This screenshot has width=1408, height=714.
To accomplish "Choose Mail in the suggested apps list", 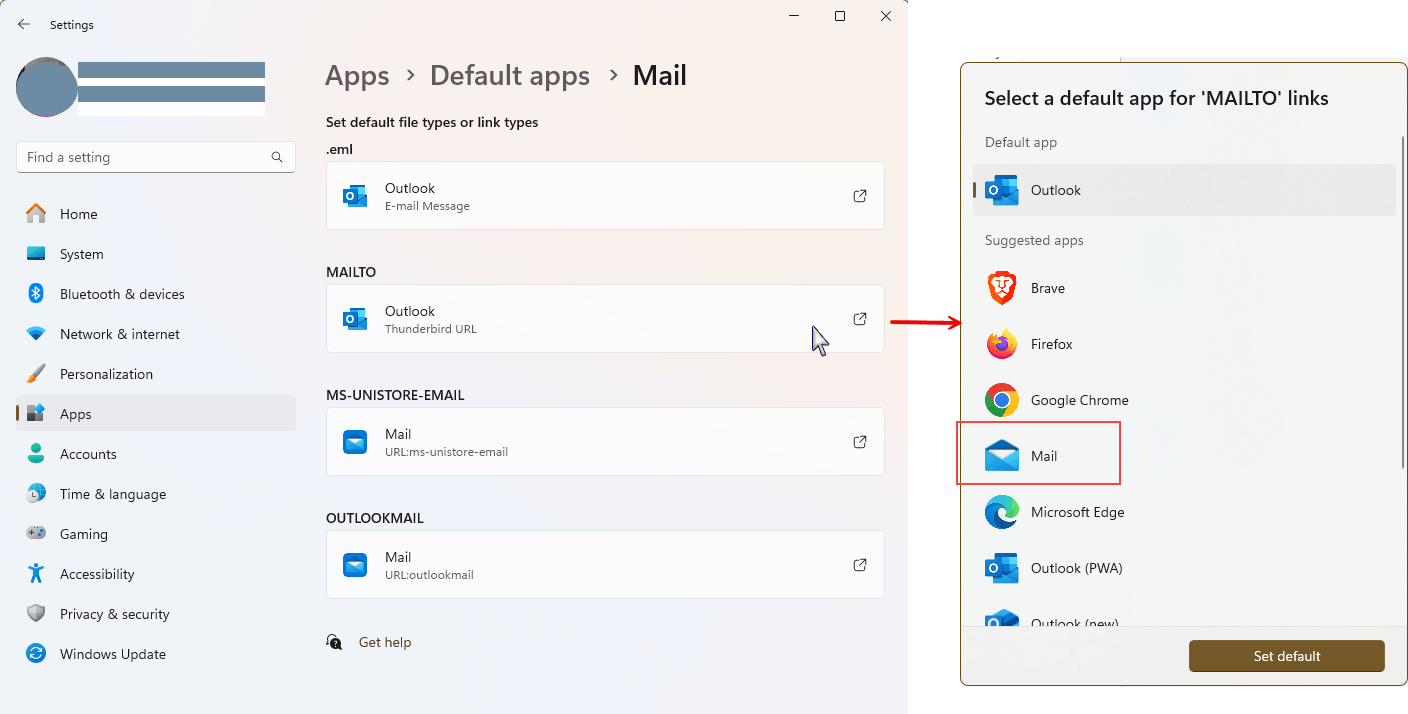I will pos(1184,456).
